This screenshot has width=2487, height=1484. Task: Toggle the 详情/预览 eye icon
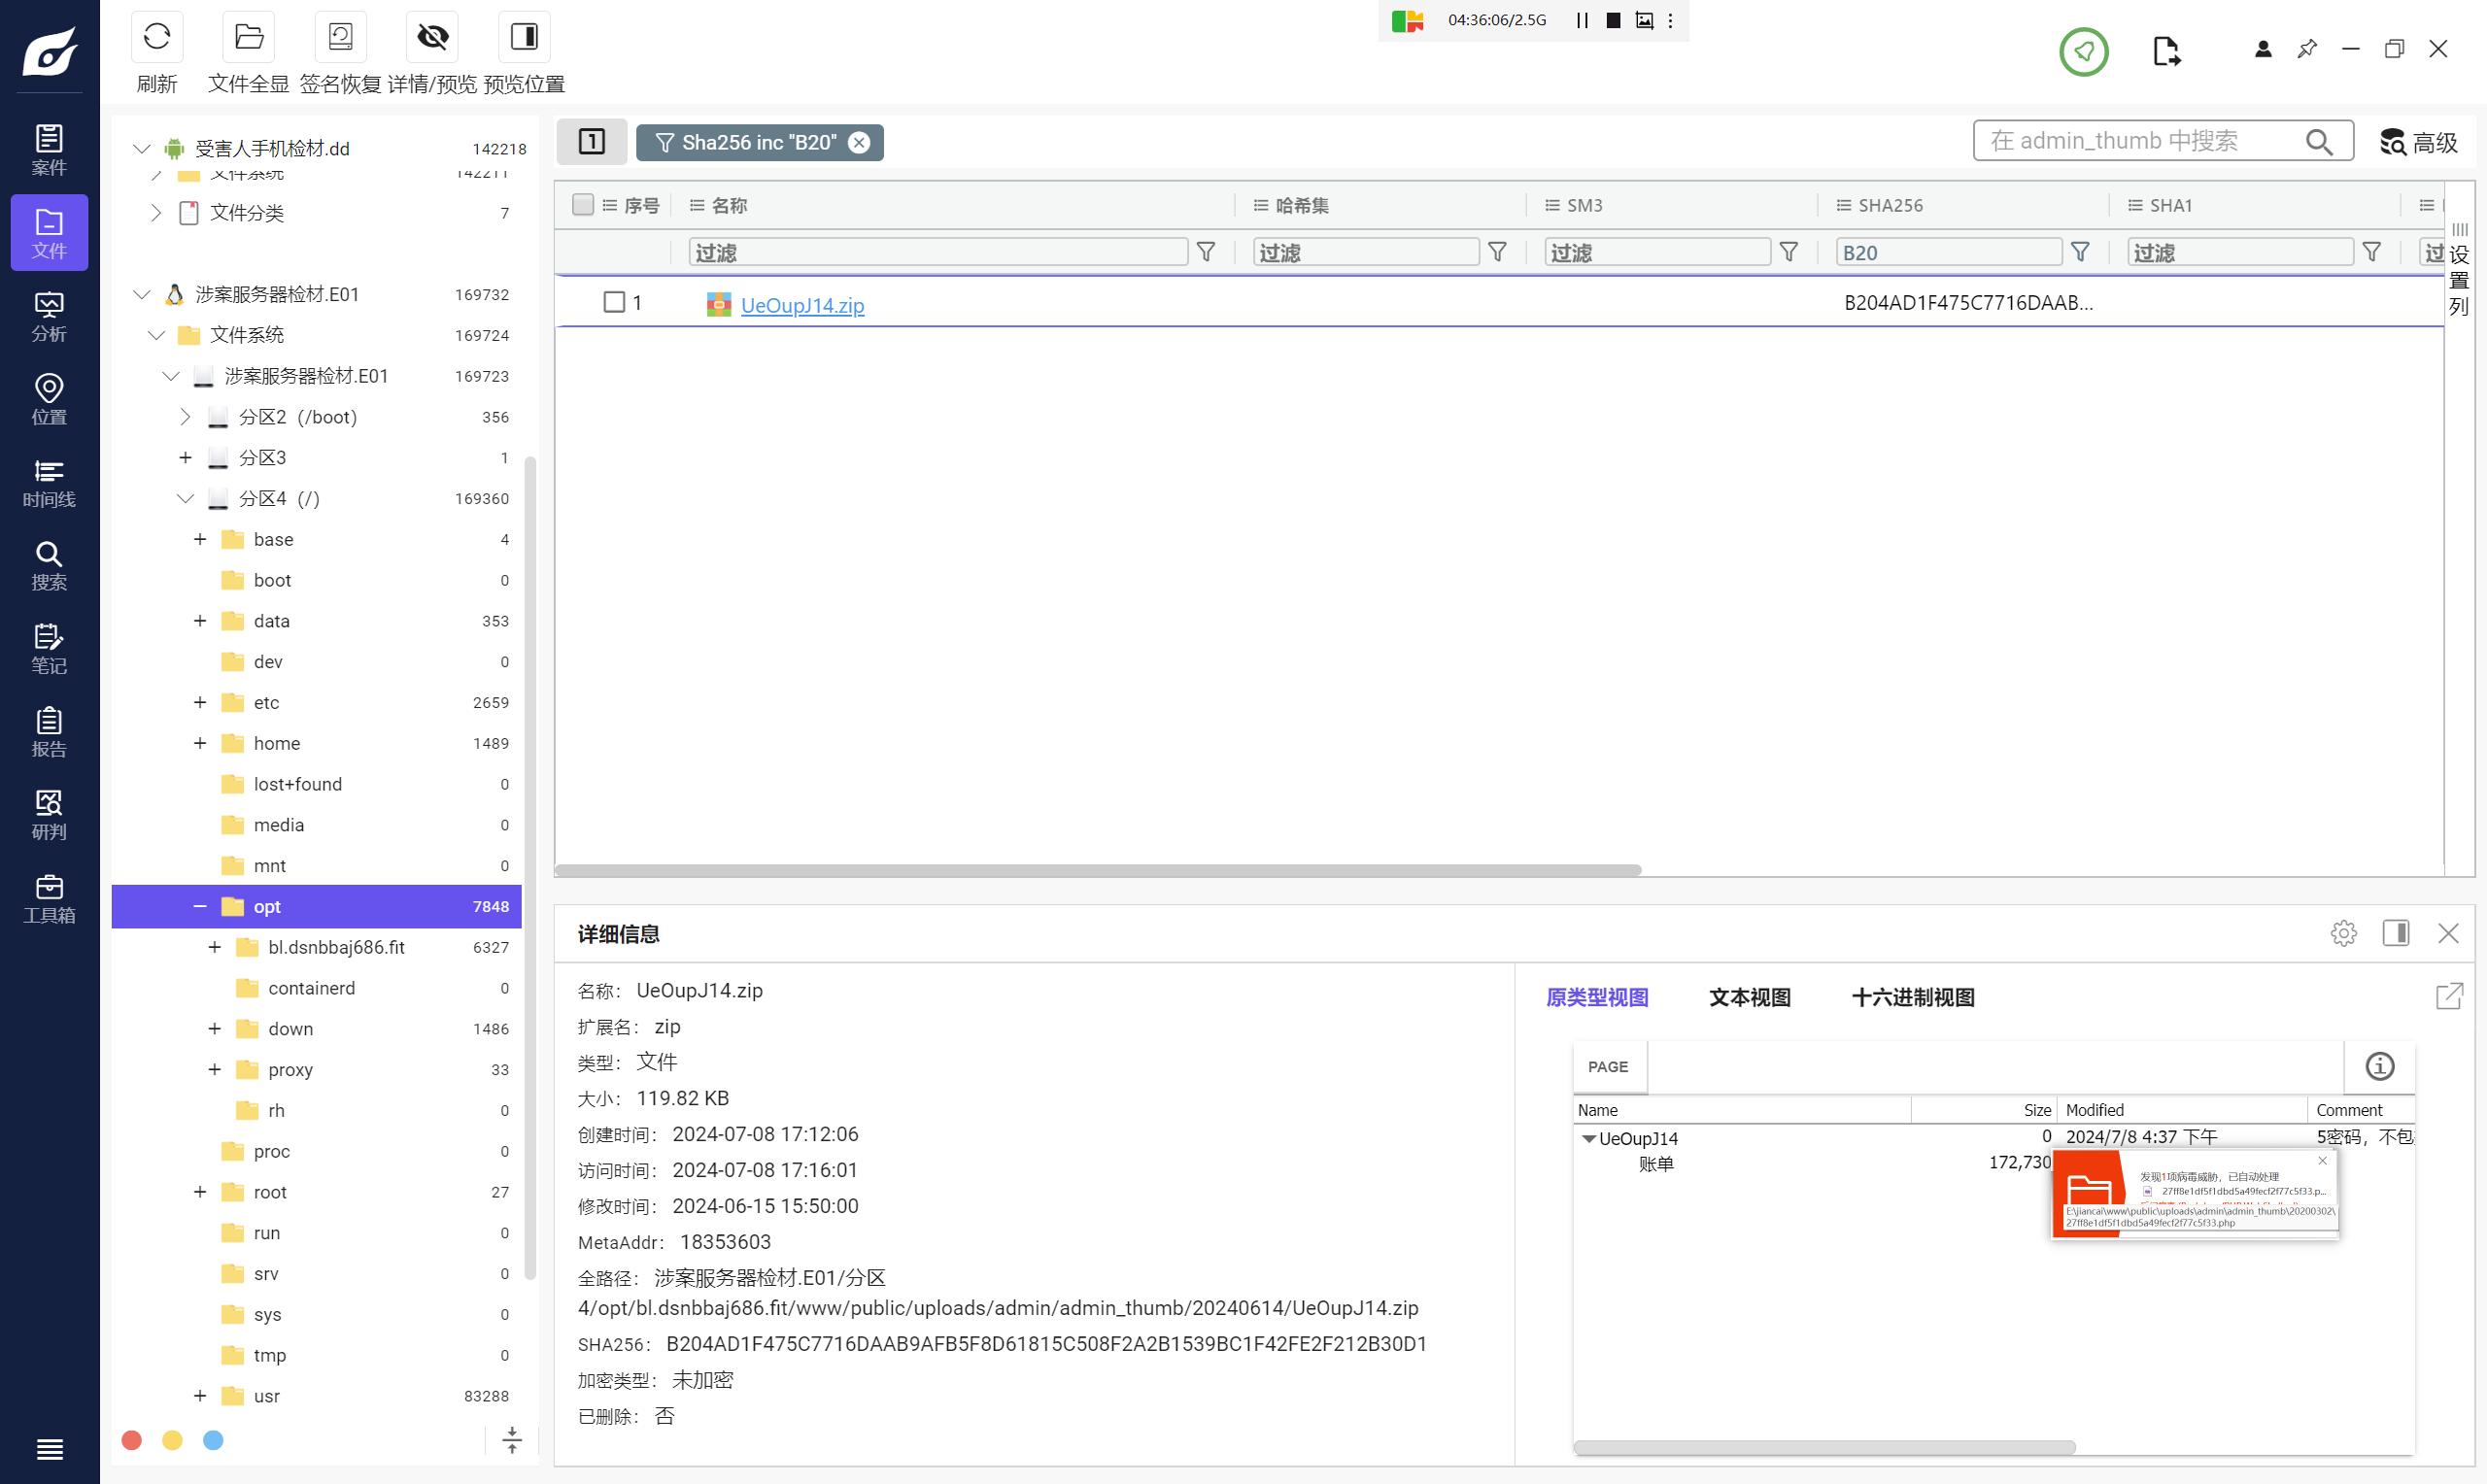tap(433, 38)
